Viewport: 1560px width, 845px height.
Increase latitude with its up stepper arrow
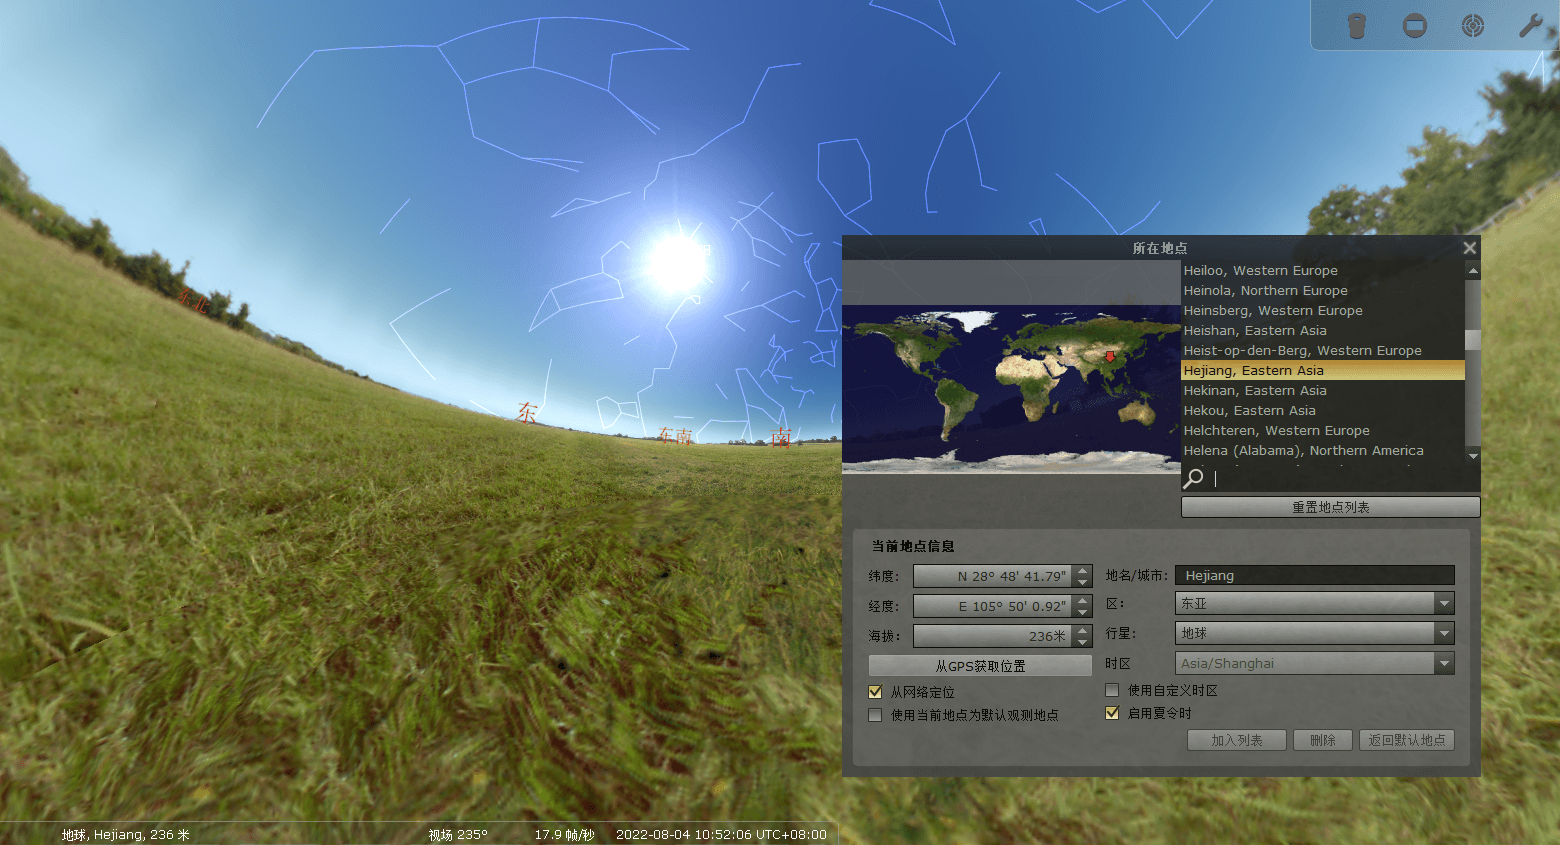(x=1084, y=570)
